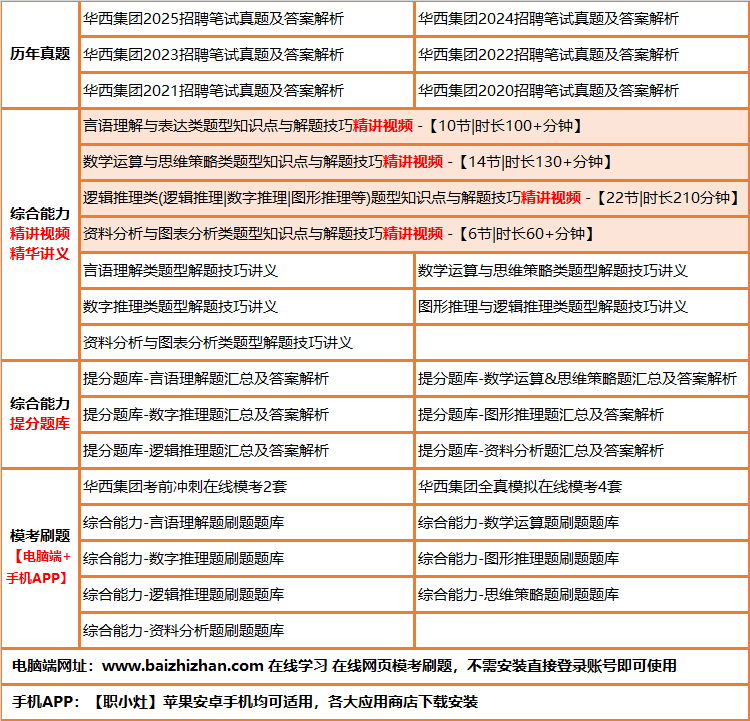Click 华西集团2023招聘笔试真题及答案解析
Viewport: 750px width, 721px height.
[x=247, y=55]
